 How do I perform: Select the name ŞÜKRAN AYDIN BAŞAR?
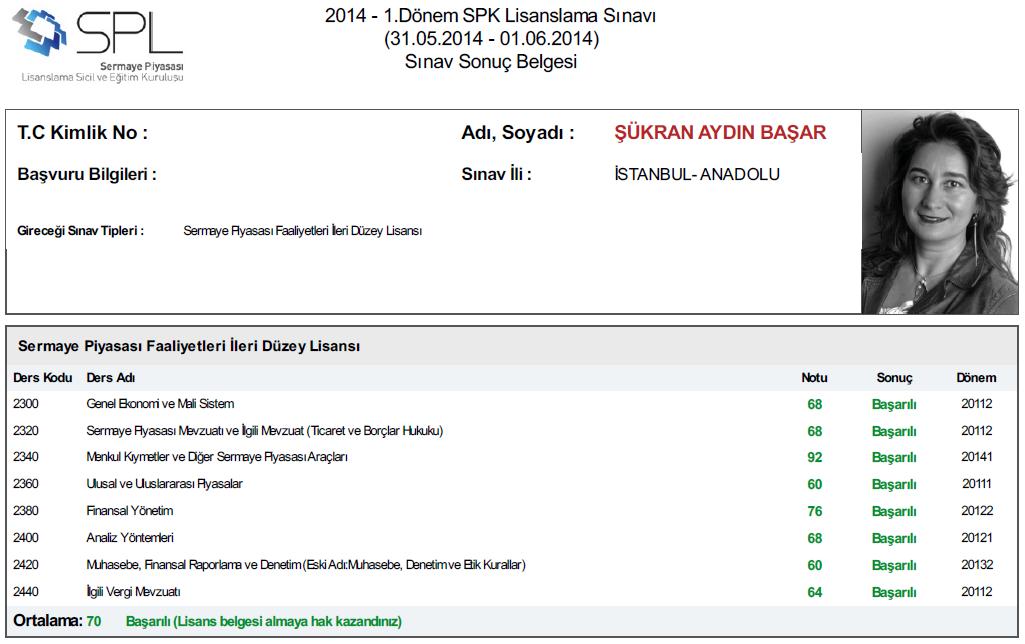[720, 132]
